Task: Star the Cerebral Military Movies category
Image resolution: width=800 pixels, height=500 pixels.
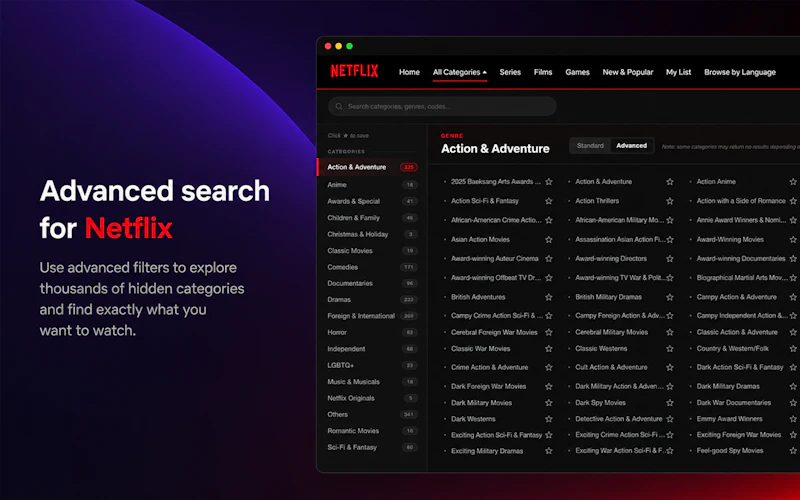Action: click(670, 332)
